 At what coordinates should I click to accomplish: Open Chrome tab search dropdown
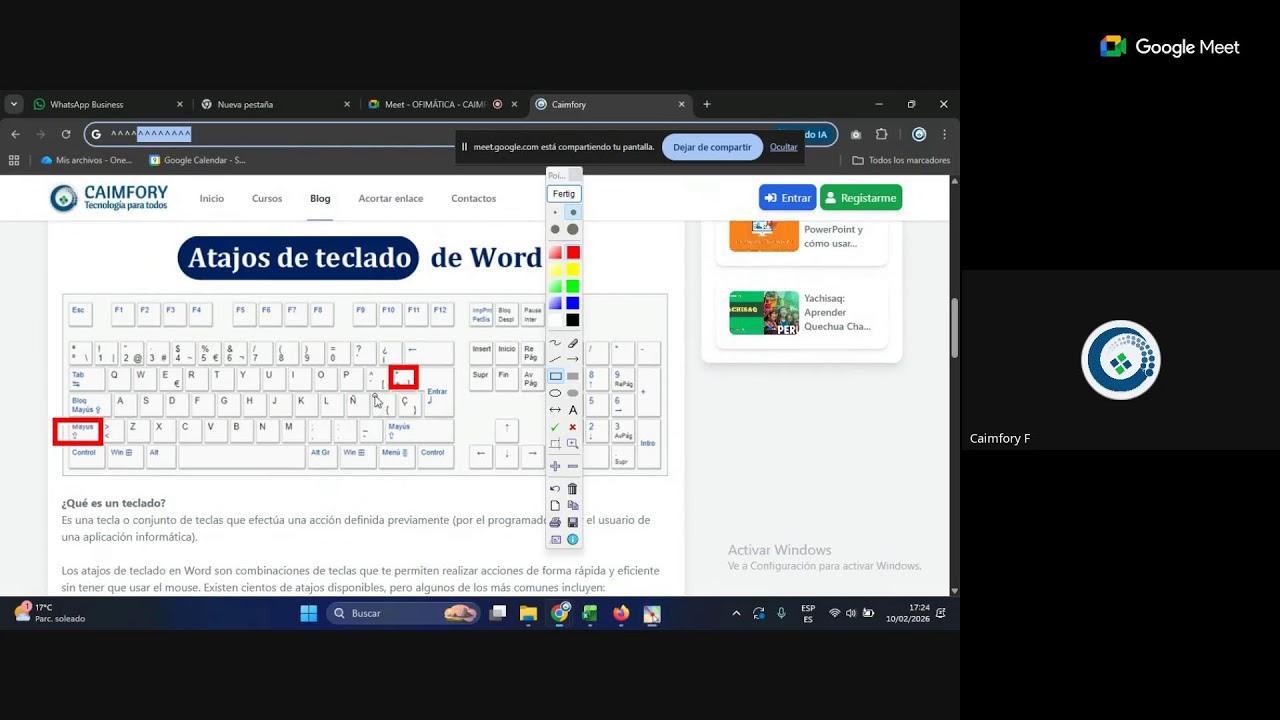coord(13,104)
